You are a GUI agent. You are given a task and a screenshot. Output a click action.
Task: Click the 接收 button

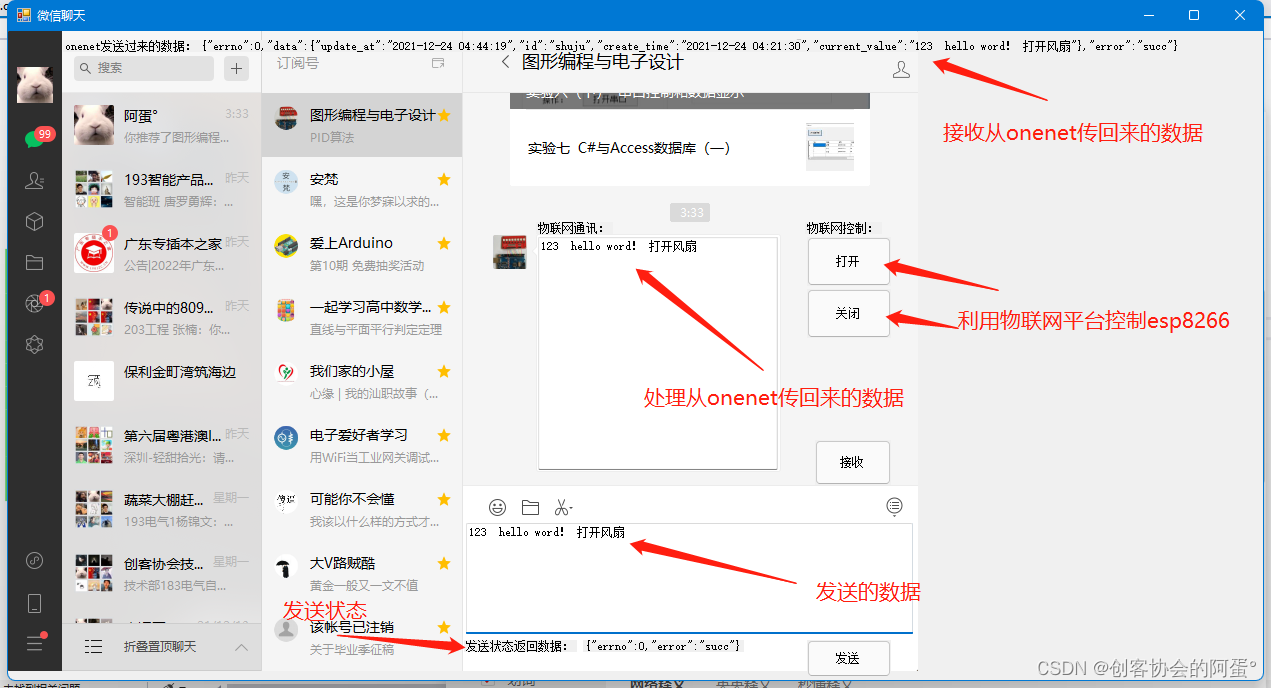[x=852, y=462]
